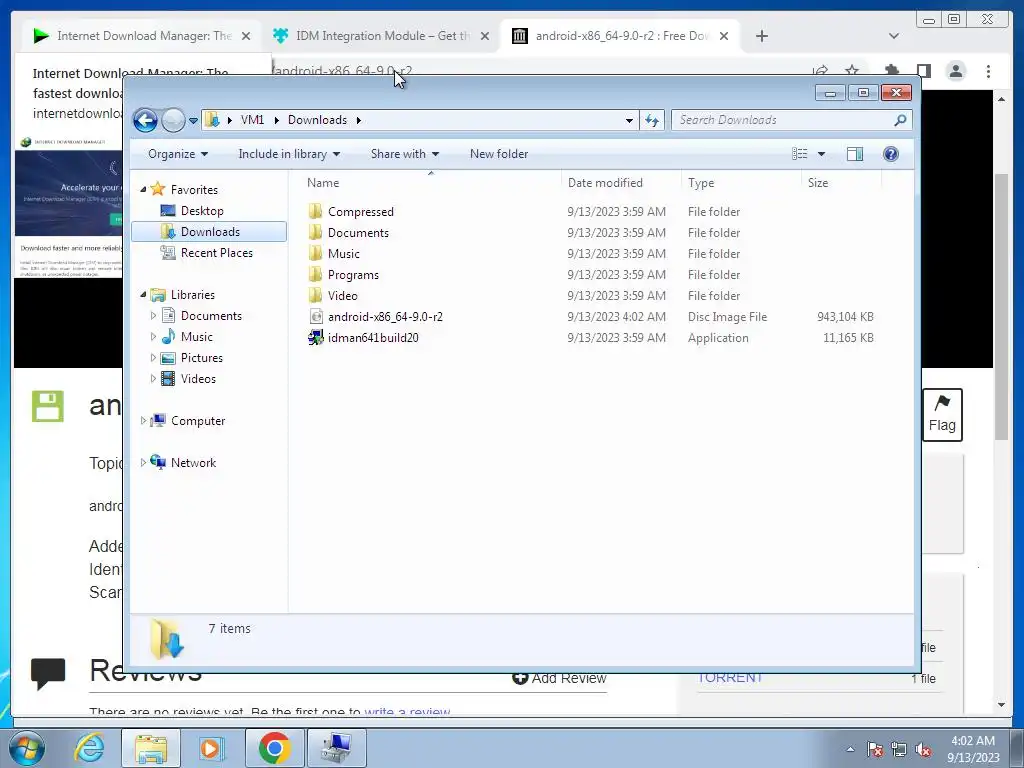Open Chrome three-dot menu
This screenshot has height=768, width=1024.
[988, 71]
